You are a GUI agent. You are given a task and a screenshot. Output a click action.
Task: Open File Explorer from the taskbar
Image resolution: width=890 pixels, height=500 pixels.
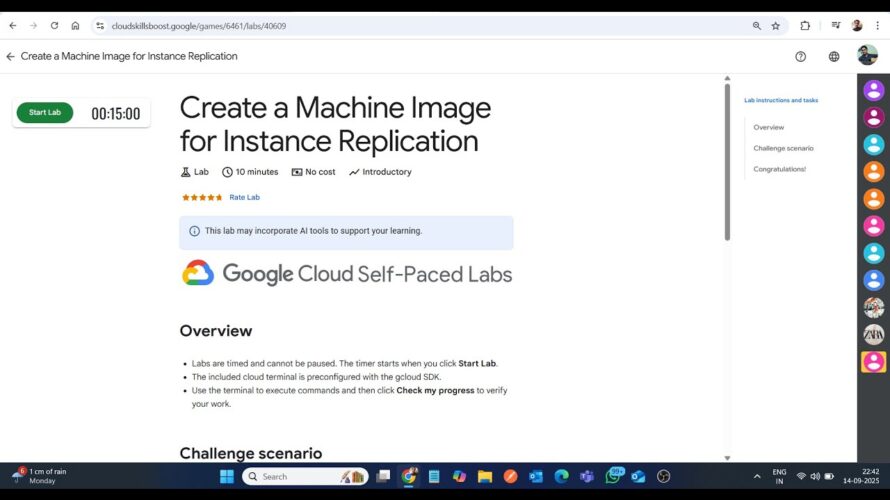(485, 477)
